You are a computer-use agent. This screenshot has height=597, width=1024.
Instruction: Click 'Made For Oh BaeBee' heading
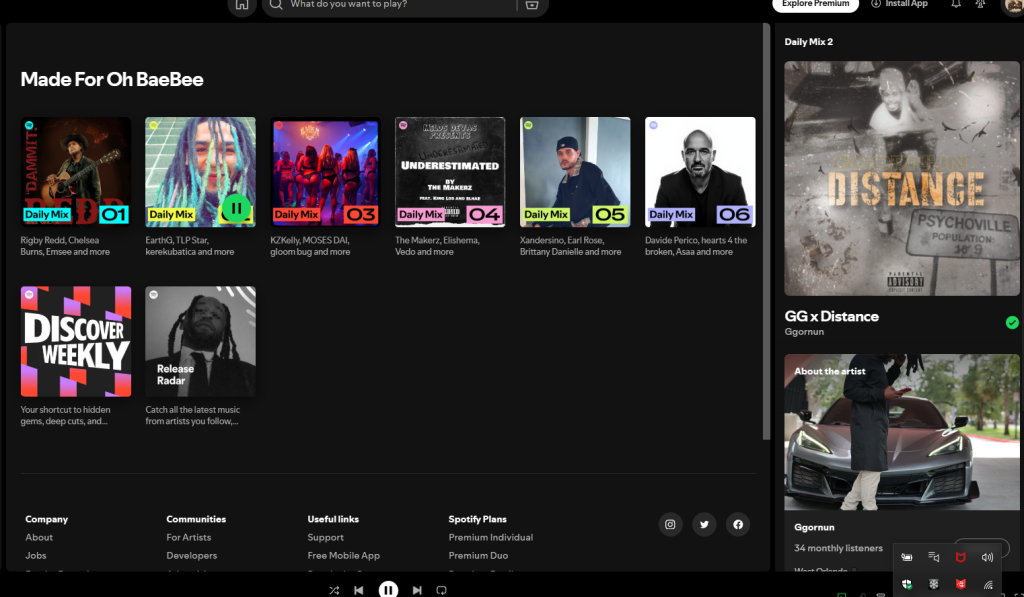tap(112, 79)
